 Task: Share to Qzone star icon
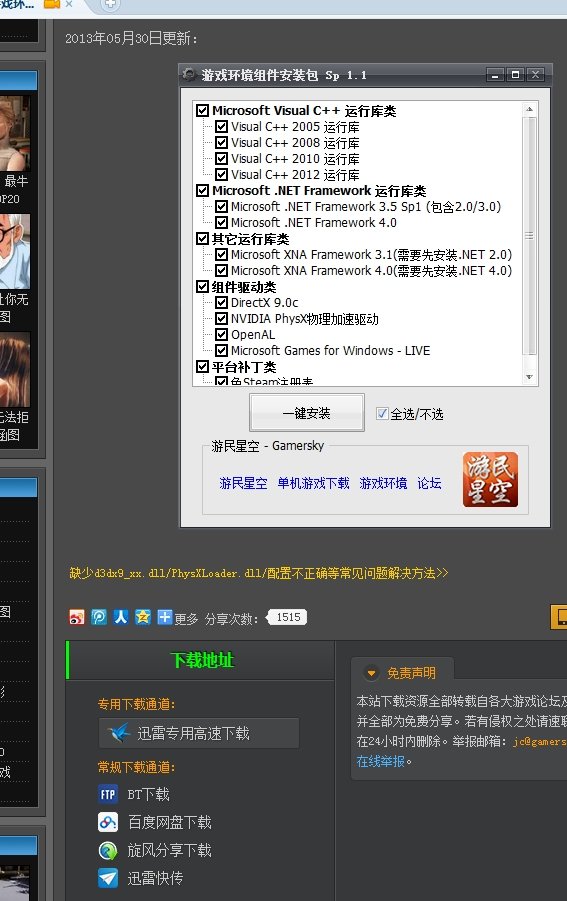tap(142, 617)
